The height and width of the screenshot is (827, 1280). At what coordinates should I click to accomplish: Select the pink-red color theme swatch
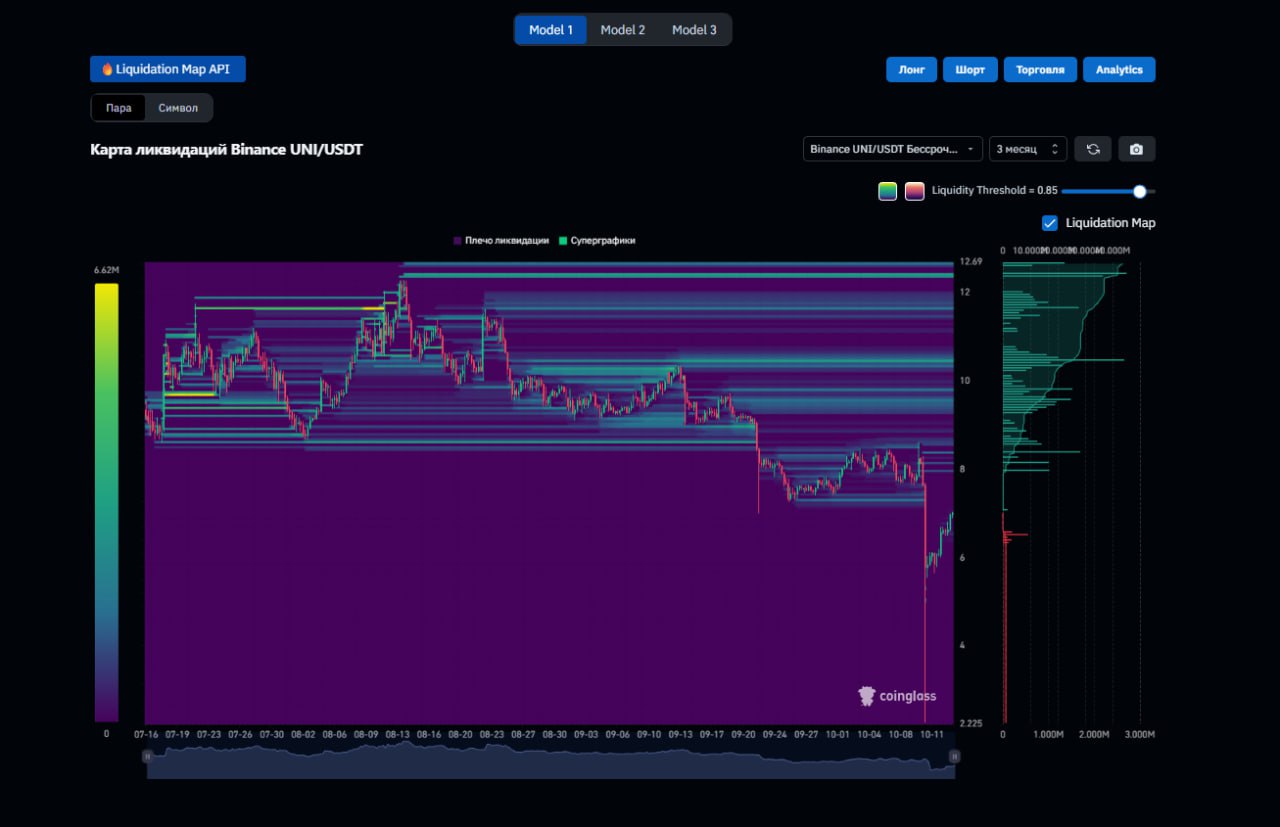click(x=915, y=191)
